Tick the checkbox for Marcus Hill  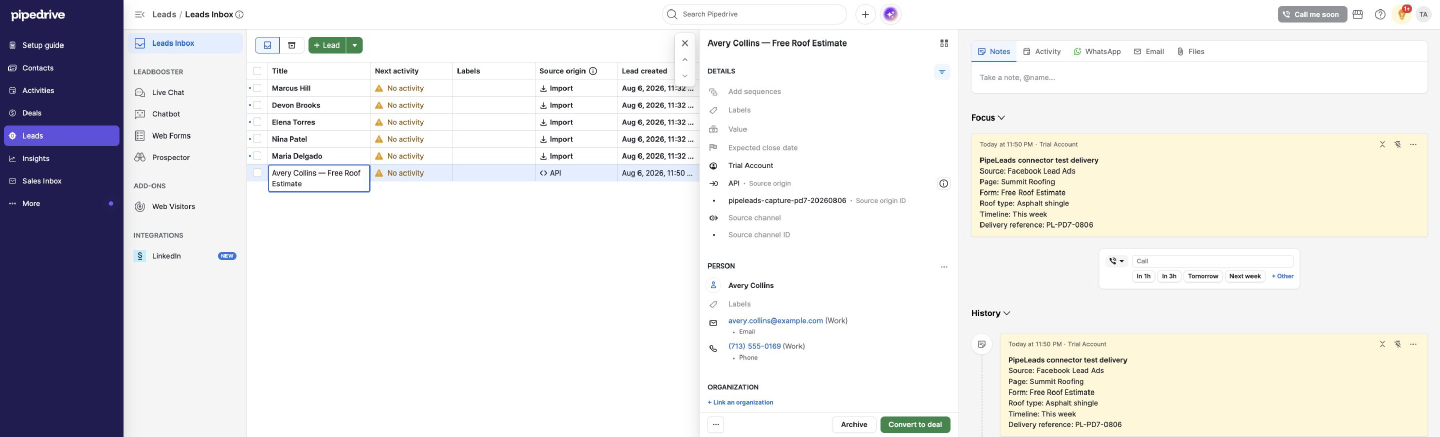pos(257,88)
